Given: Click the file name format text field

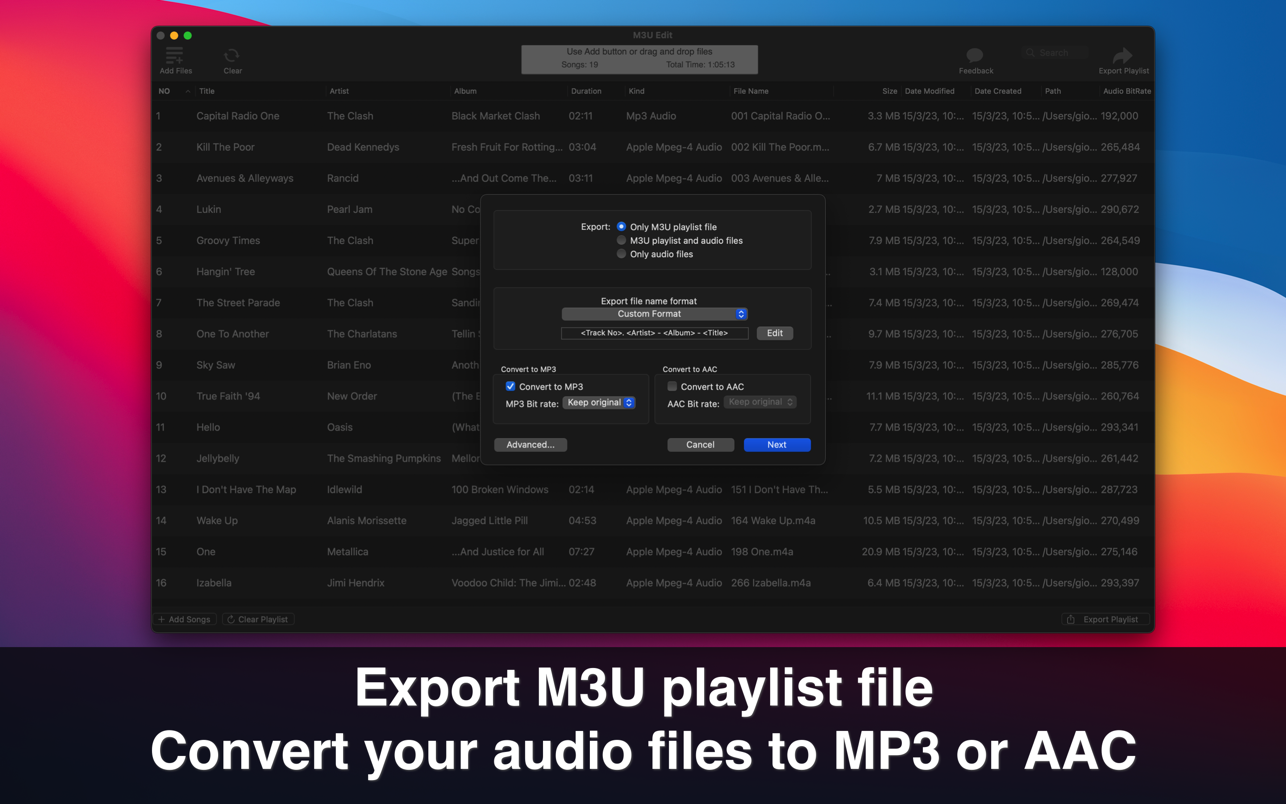Looking at the screenshot, I should [654, 333].
